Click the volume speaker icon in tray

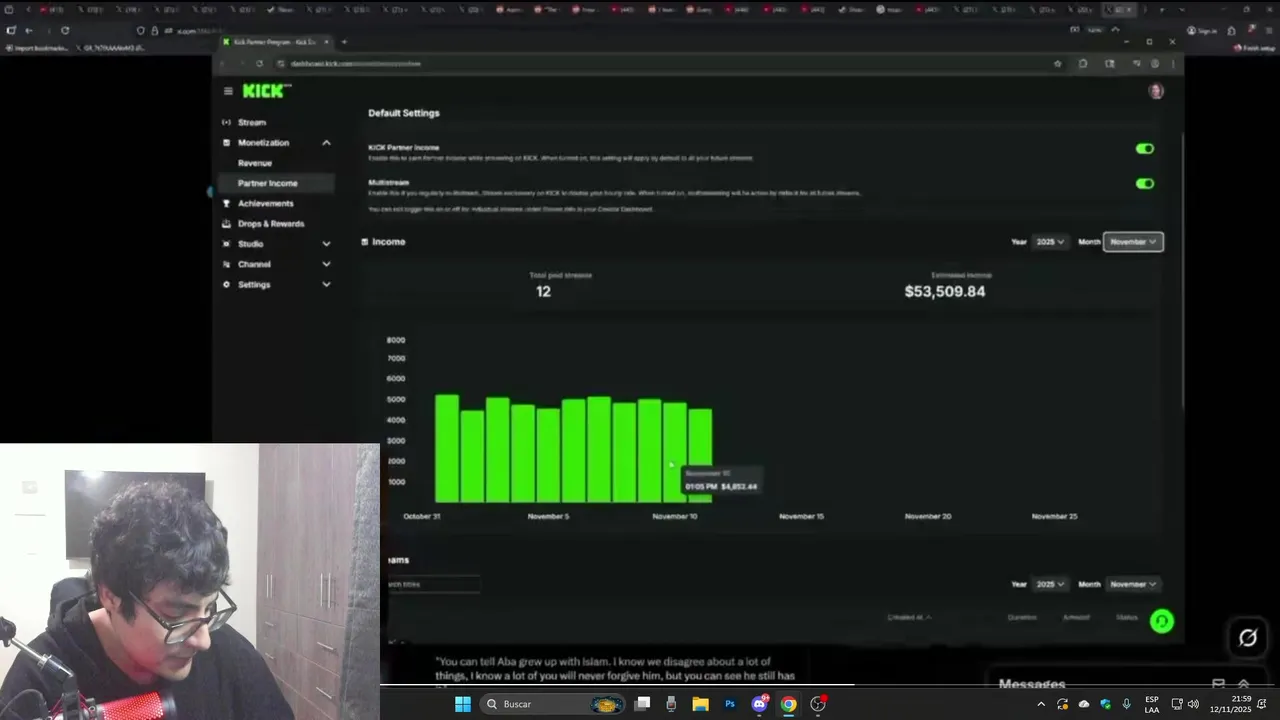tap(1193, 704)
